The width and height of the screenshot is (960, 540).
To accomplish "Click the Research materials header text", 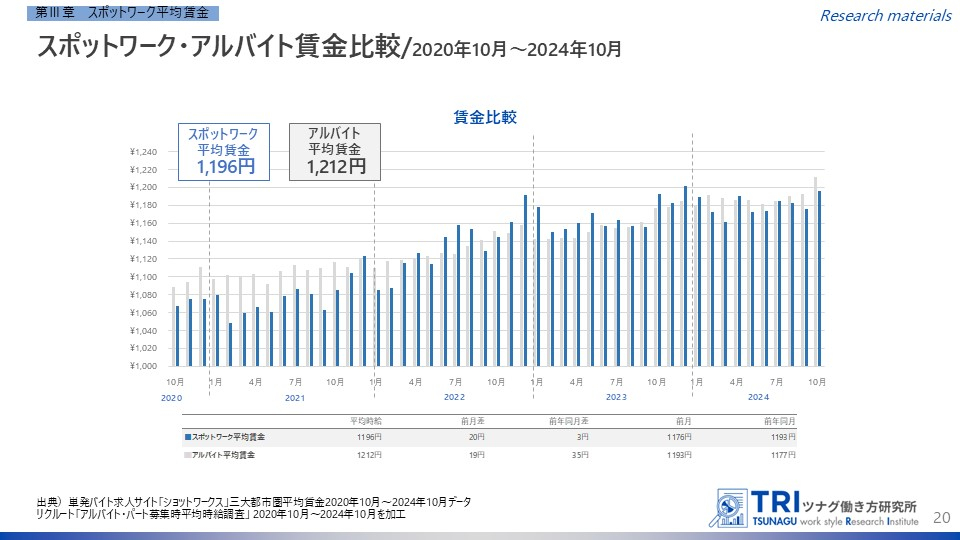I will click(x=885, y=15).
